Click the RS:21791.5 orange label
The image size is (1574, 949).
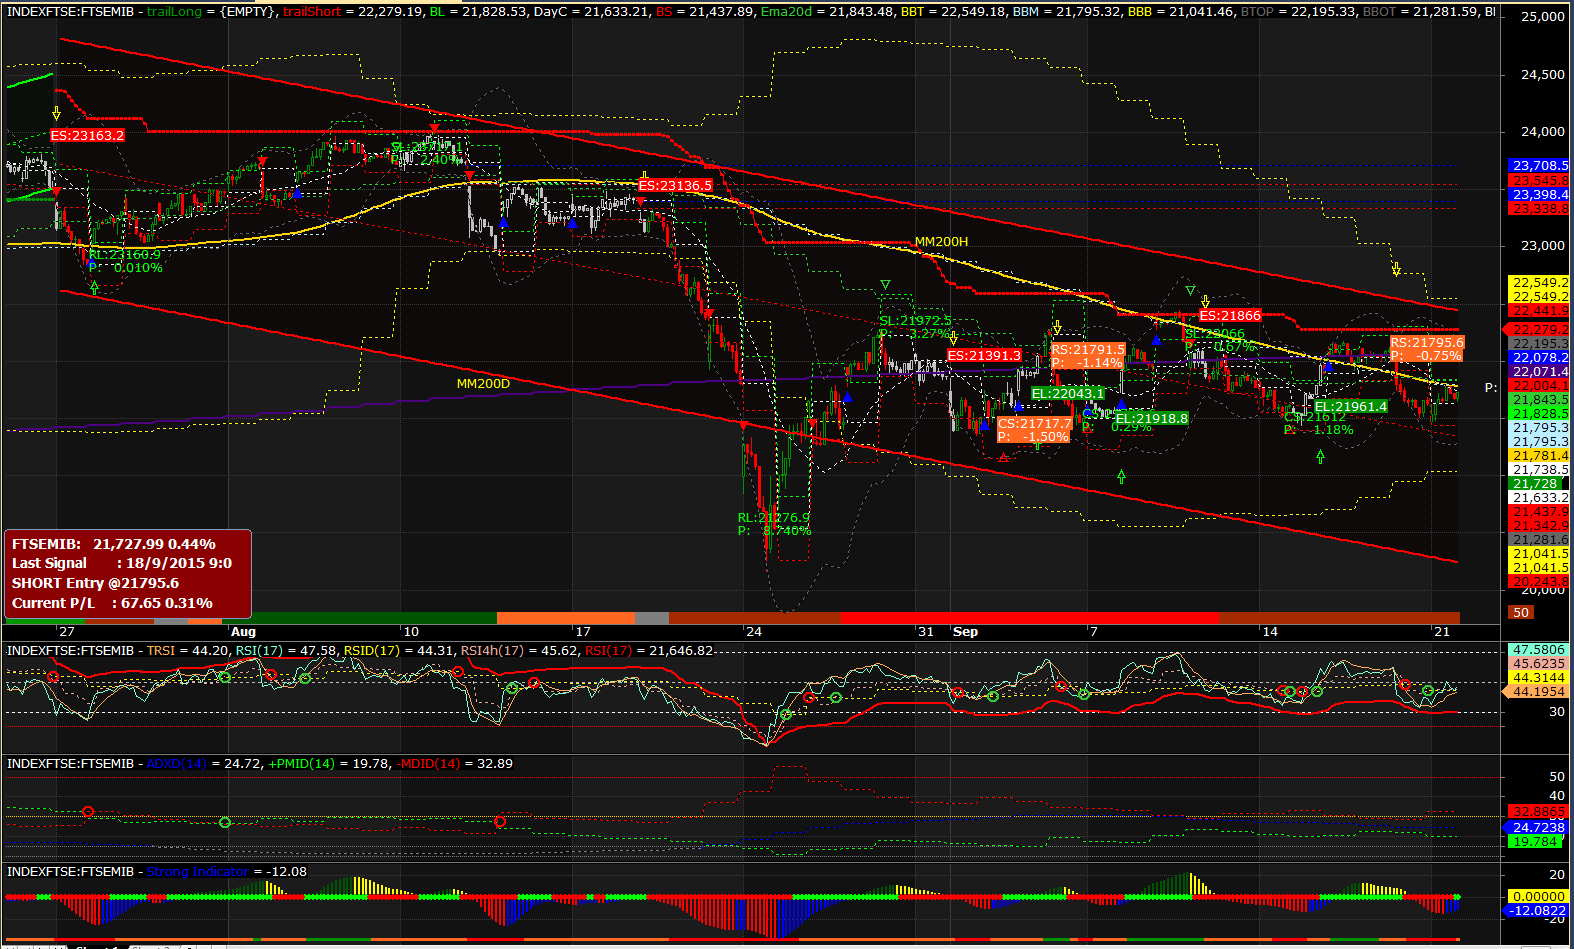(1088, 350)
